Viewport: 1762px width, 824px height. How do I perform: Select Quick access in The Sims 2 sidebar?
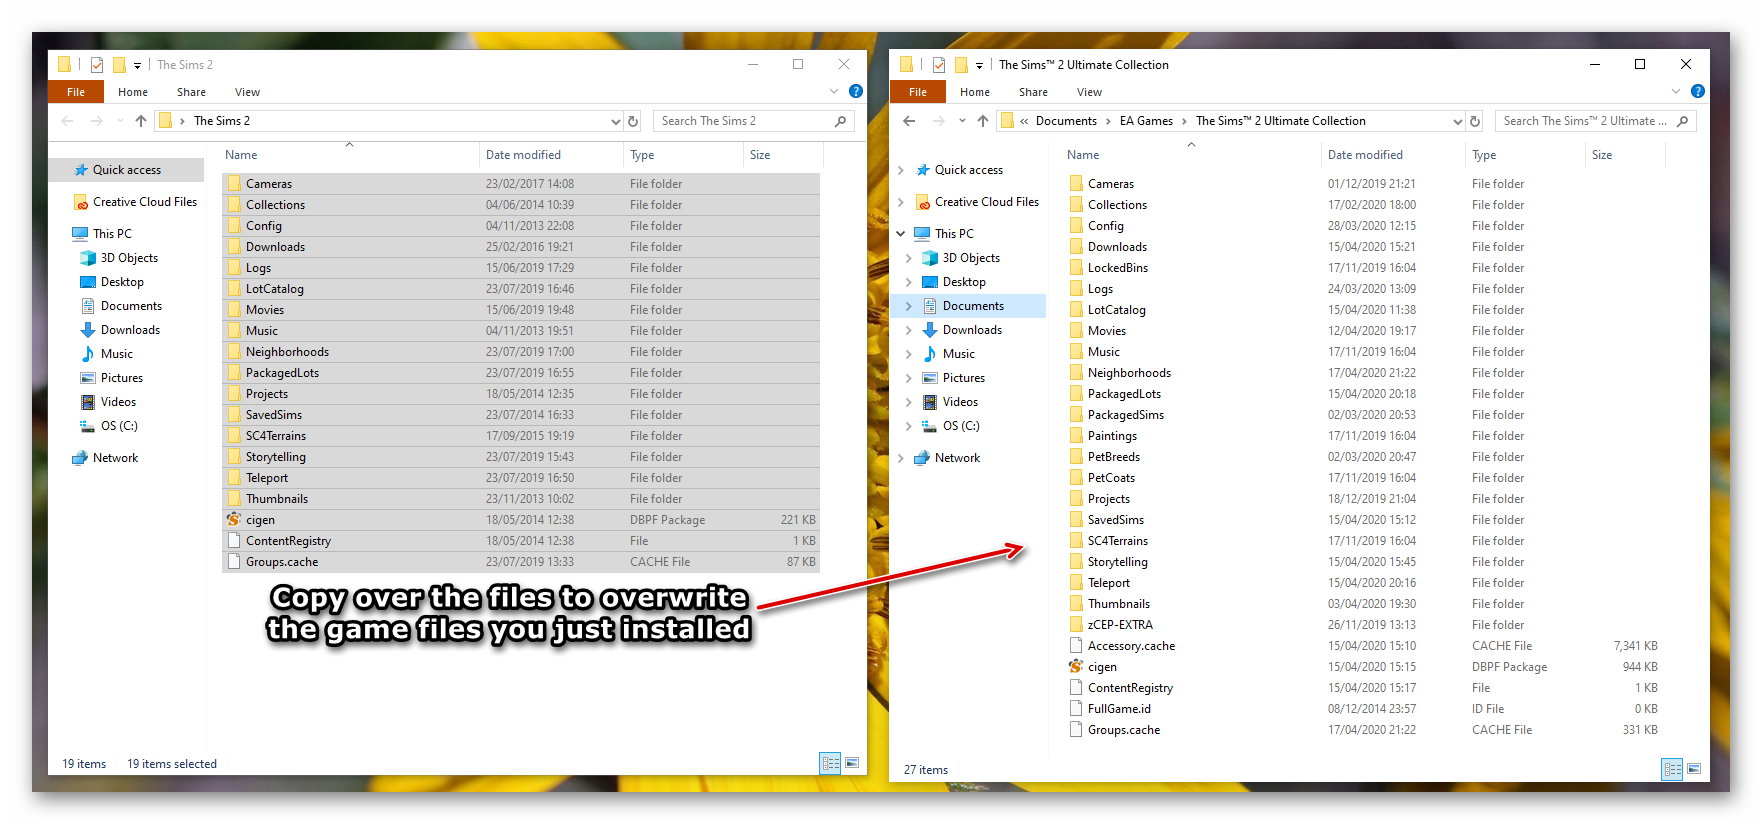[126, 170]
